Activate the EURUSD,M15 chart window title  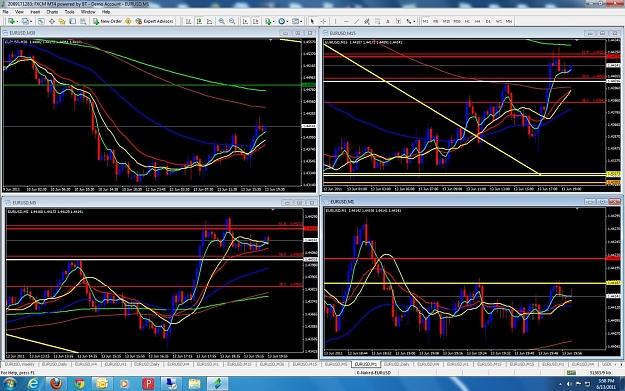point(342,33)
